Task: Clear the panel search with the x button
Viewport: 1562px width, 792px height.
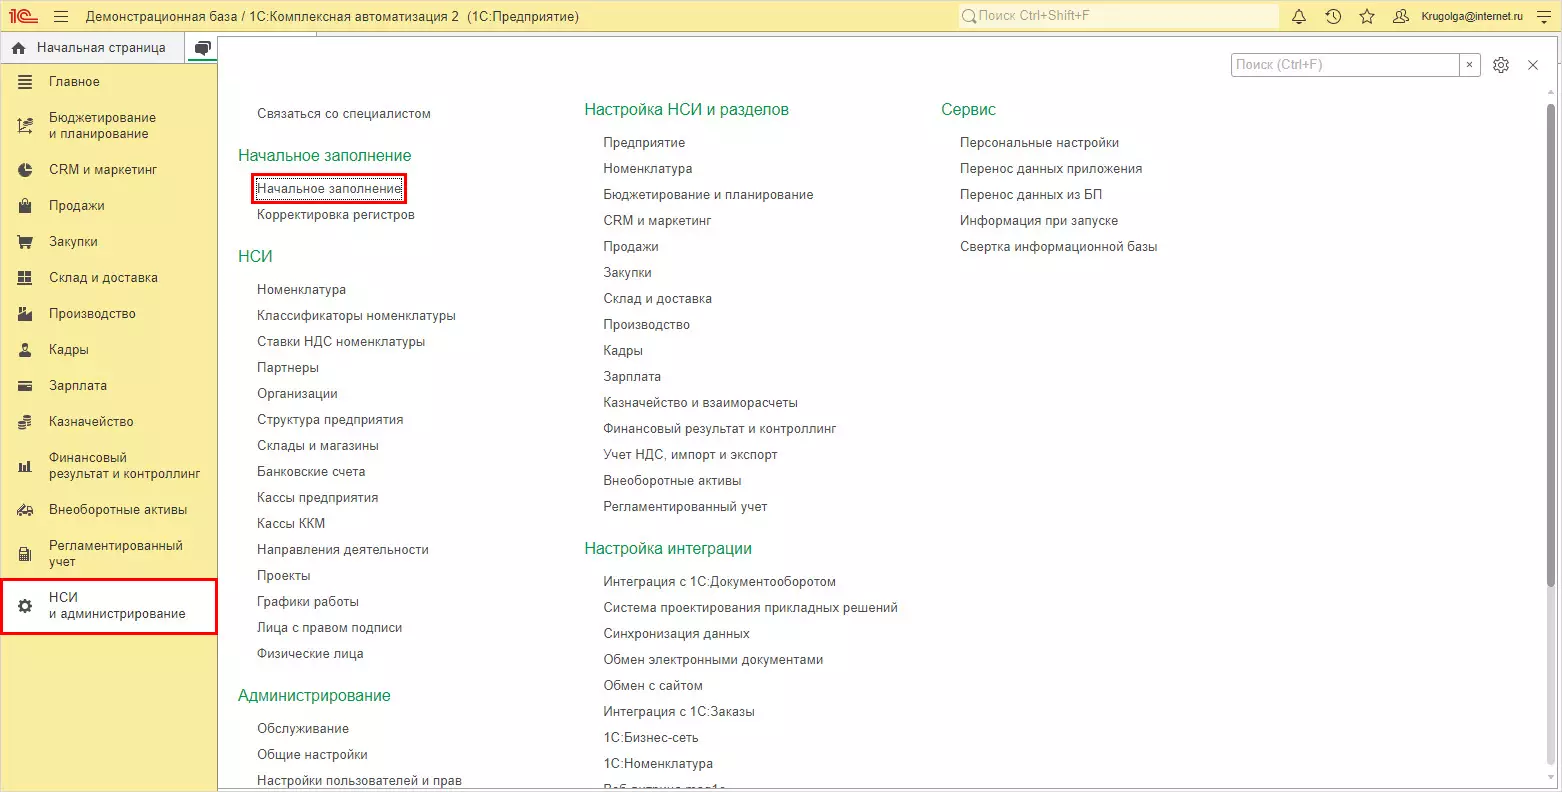Action: [x=1469, y=65]
